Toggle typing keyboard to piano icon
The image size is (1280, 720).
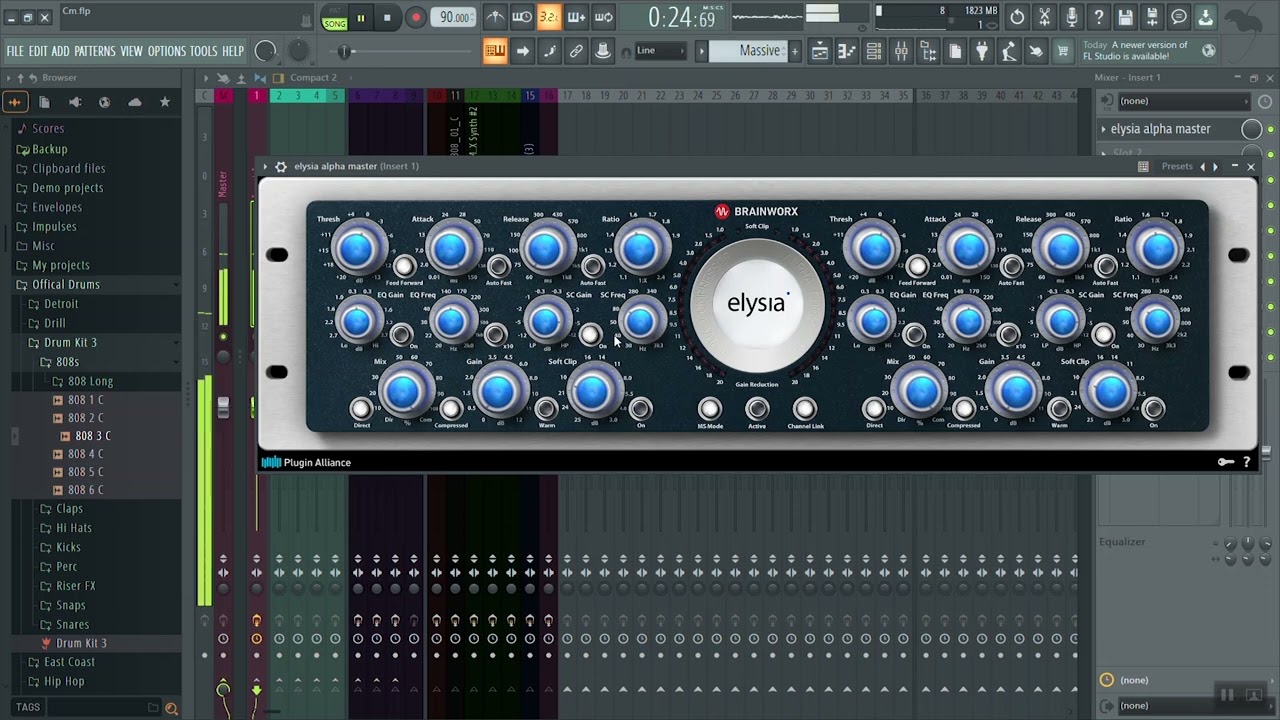tap(495, 51)
